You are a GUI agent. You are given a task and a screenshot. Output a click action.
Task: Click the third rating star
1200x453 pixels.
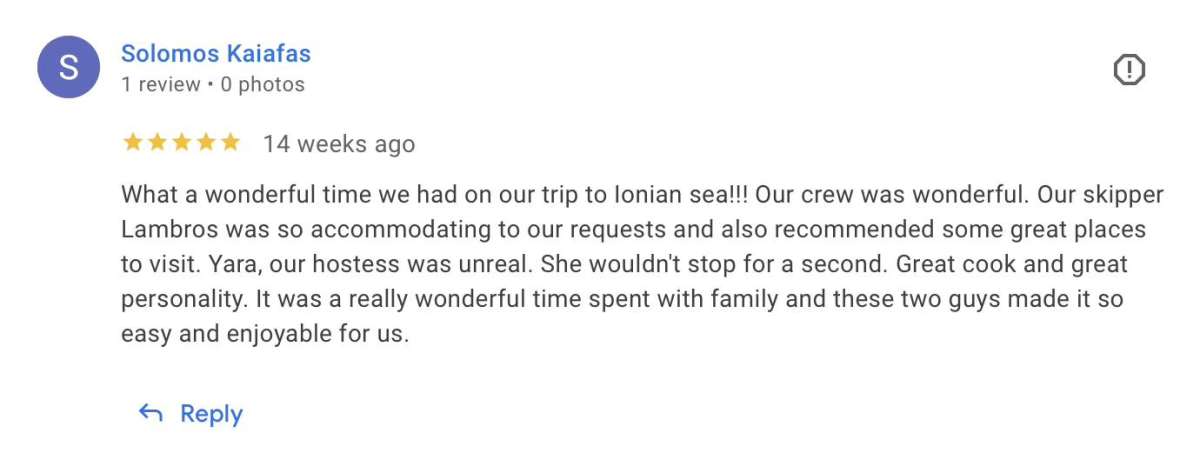pos(181,143)
